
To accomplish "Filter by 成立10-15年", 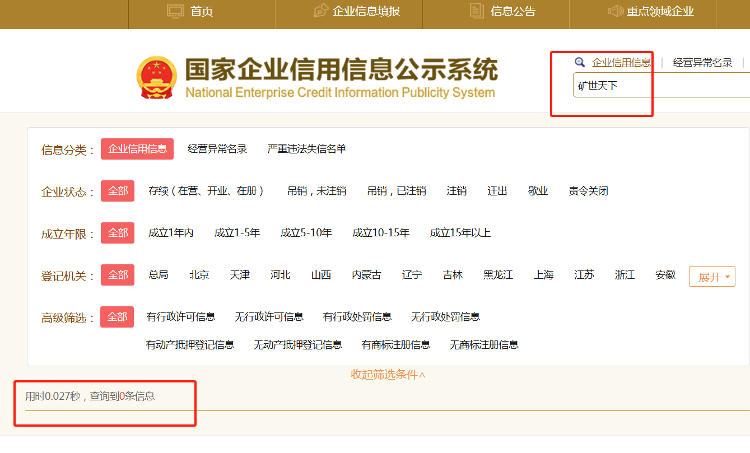I will (x=381, y=233).
